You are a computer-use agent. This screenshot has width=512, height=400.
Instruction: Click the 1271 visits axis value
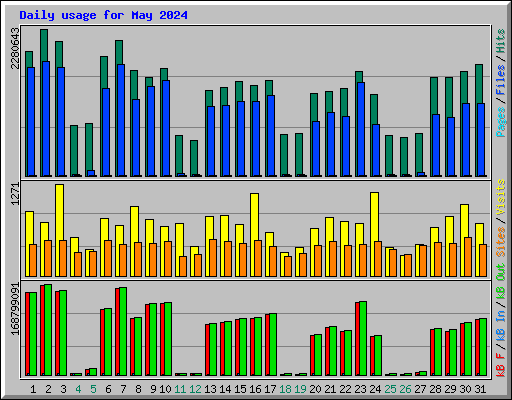[x=15, y=194]
